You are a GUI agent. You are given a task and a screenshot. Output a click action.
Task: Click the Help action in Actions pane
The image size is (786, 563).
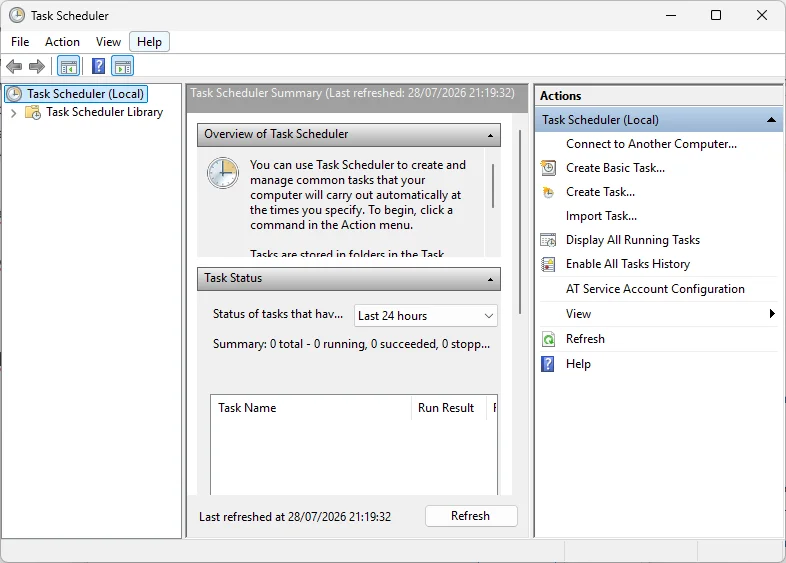pyautogui.click(x=578, y=364)
